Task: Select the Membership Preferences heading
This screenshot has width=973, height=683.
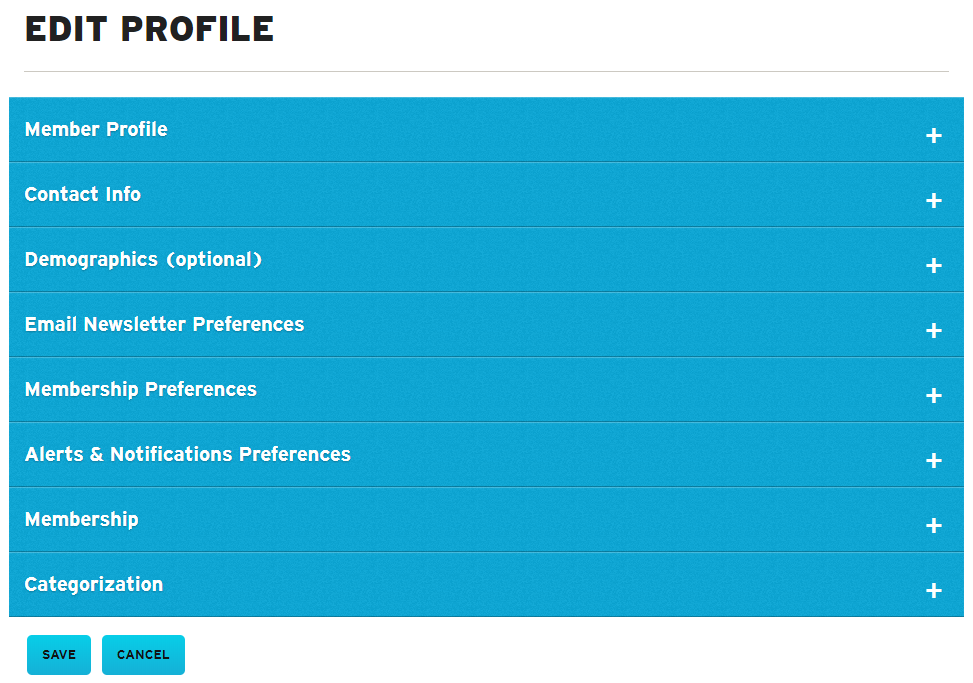Action: pos(141,389)
